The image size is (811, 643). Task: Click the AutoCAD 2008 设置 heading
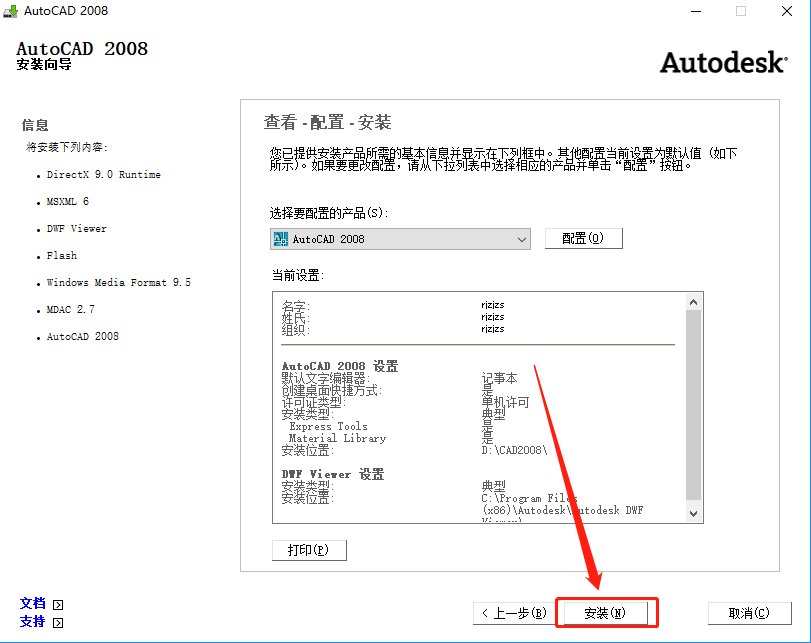click(340, 366)
